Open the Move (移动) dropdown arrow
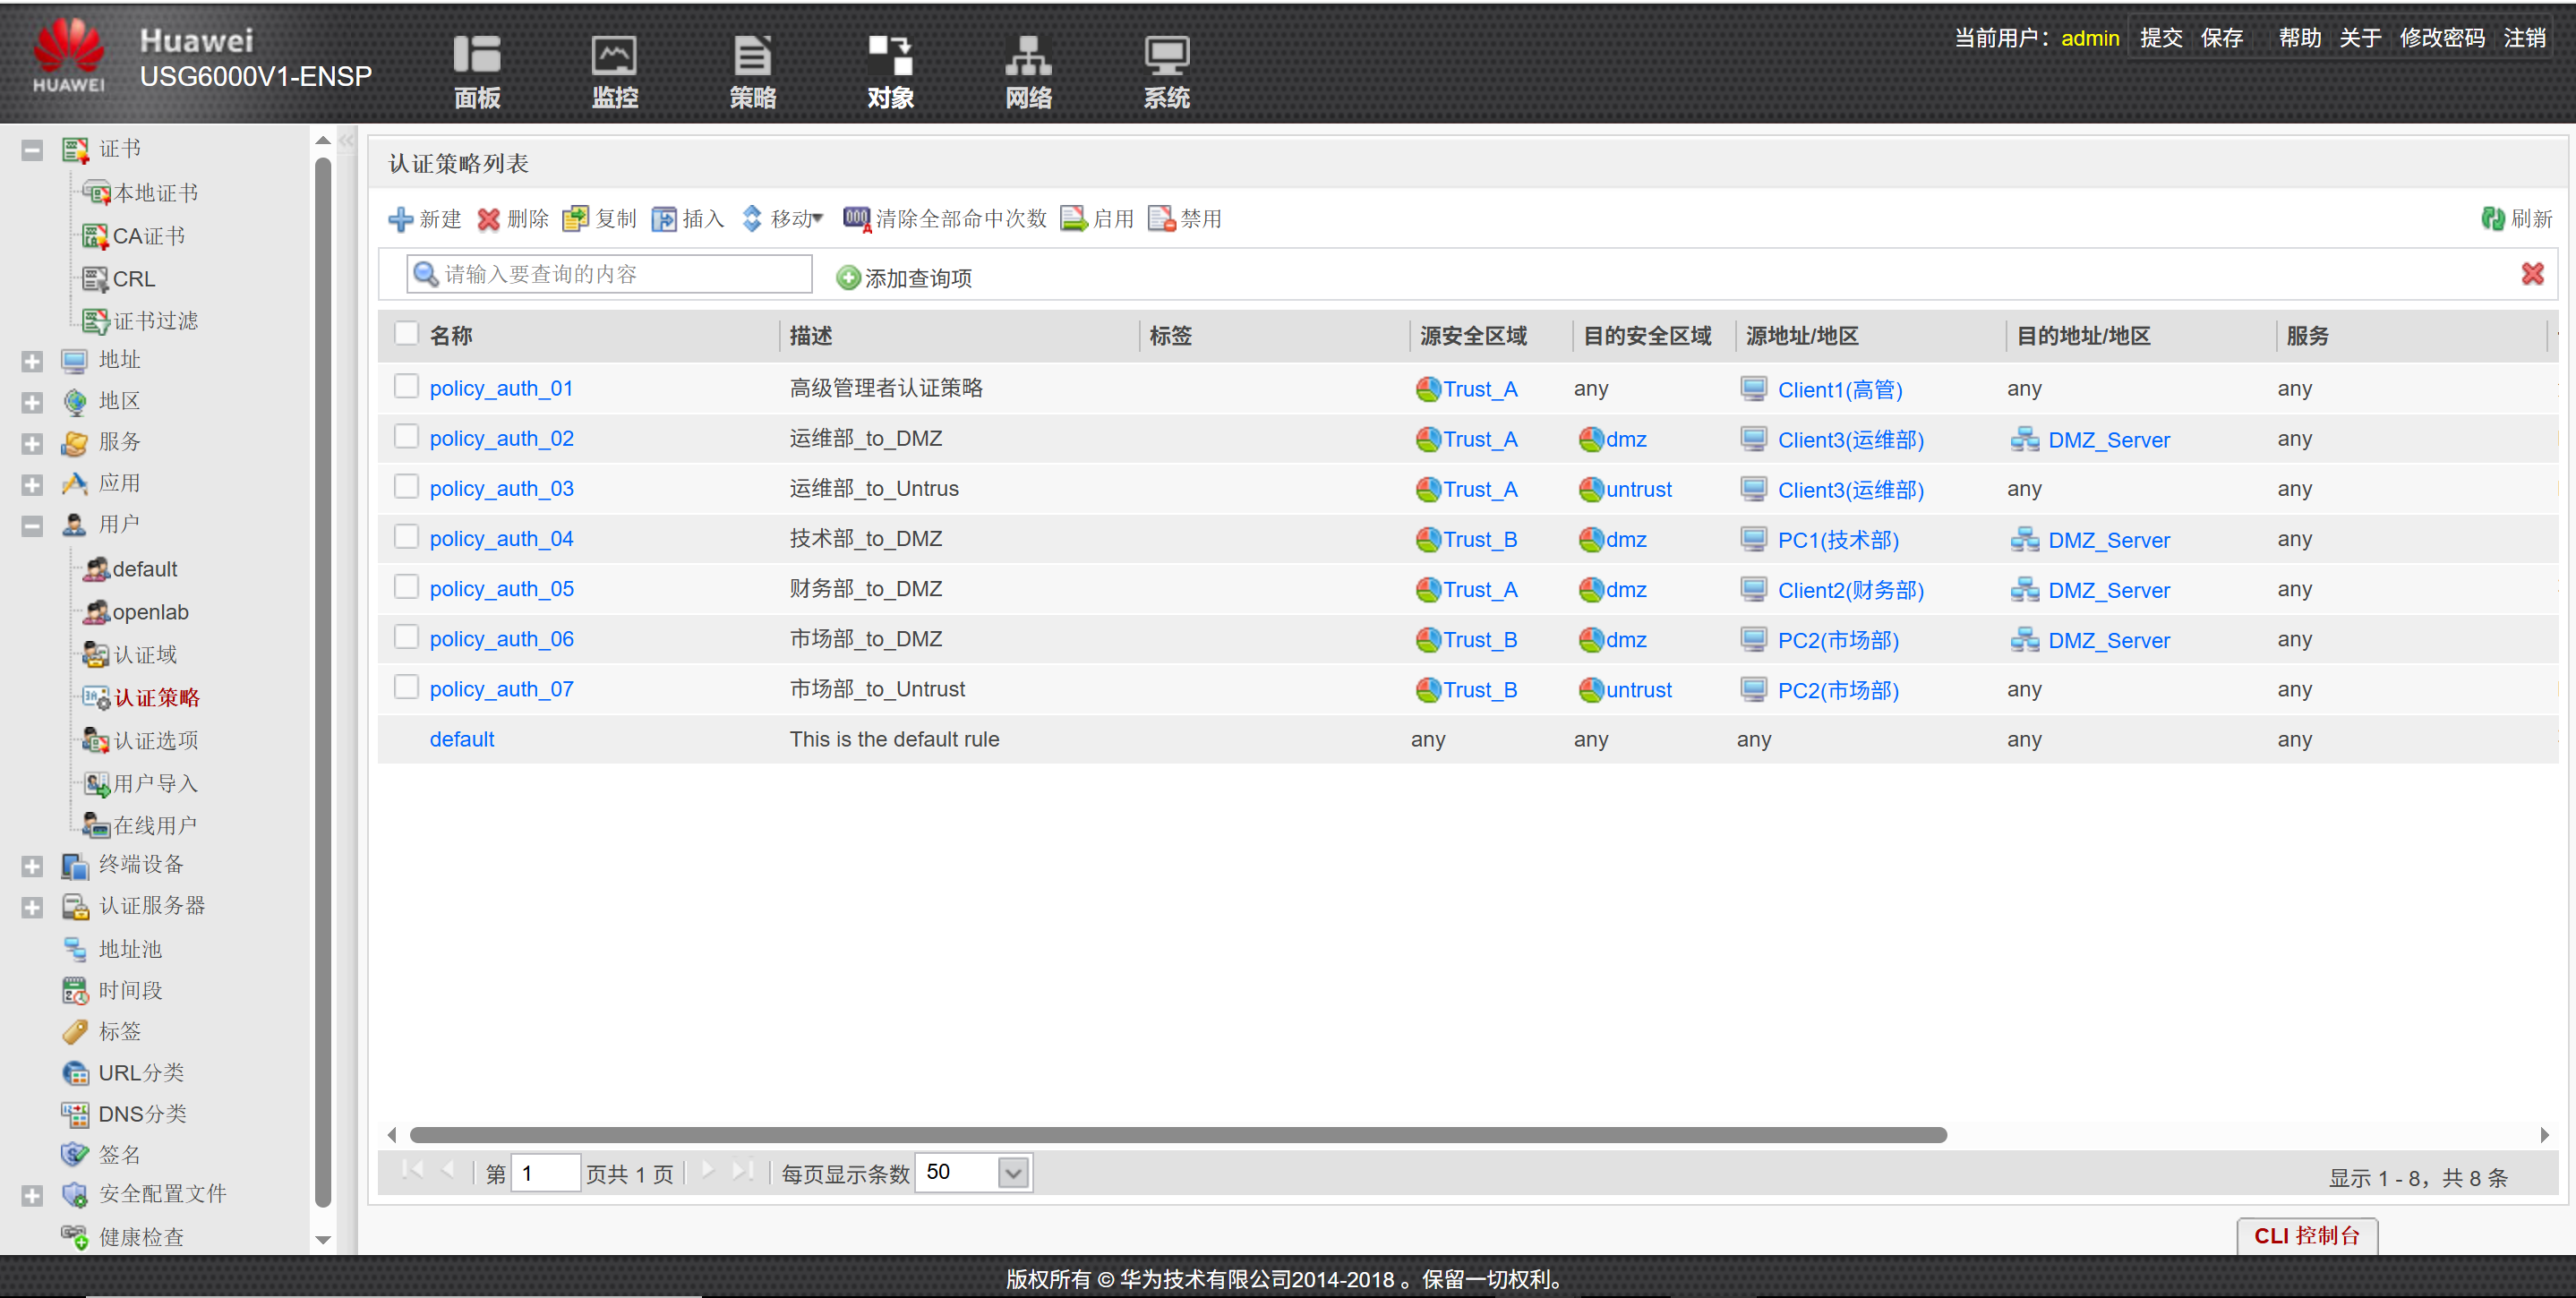This screenshot has height=1298, width=2576. (818, 219)
